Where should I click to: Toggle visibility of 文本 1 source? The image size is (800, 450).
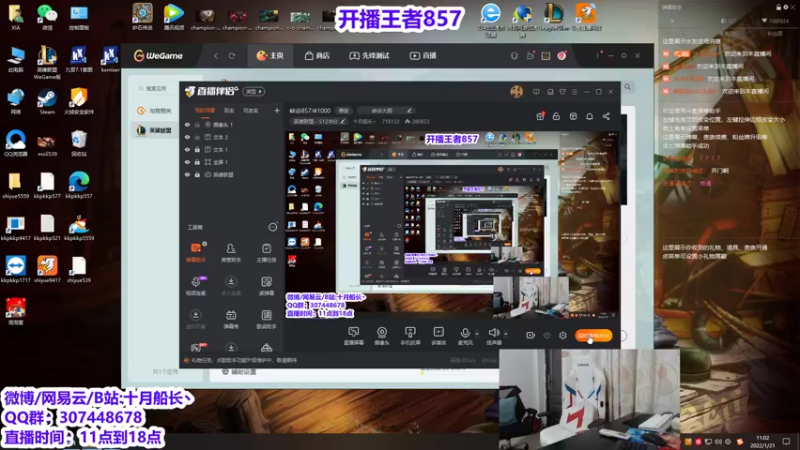tap(187, 149)
